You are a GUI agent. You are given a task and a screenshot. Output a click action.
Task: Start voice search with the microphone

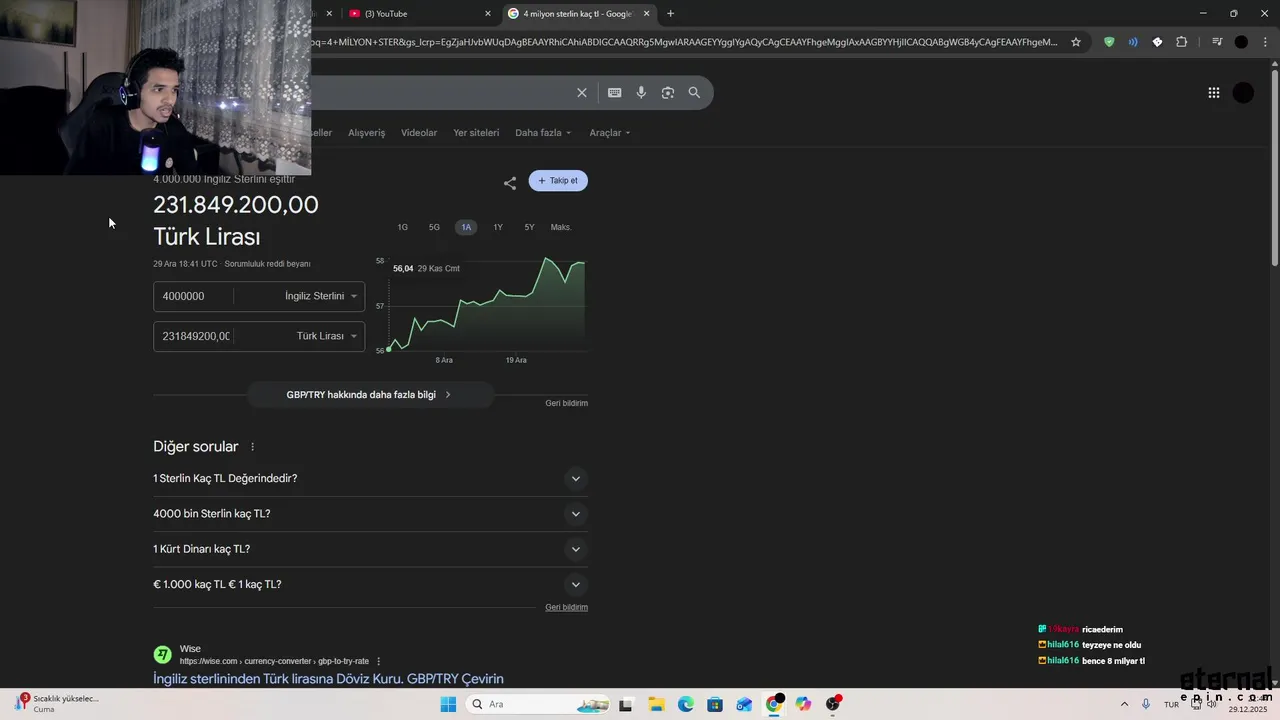[x=641, y=92]
